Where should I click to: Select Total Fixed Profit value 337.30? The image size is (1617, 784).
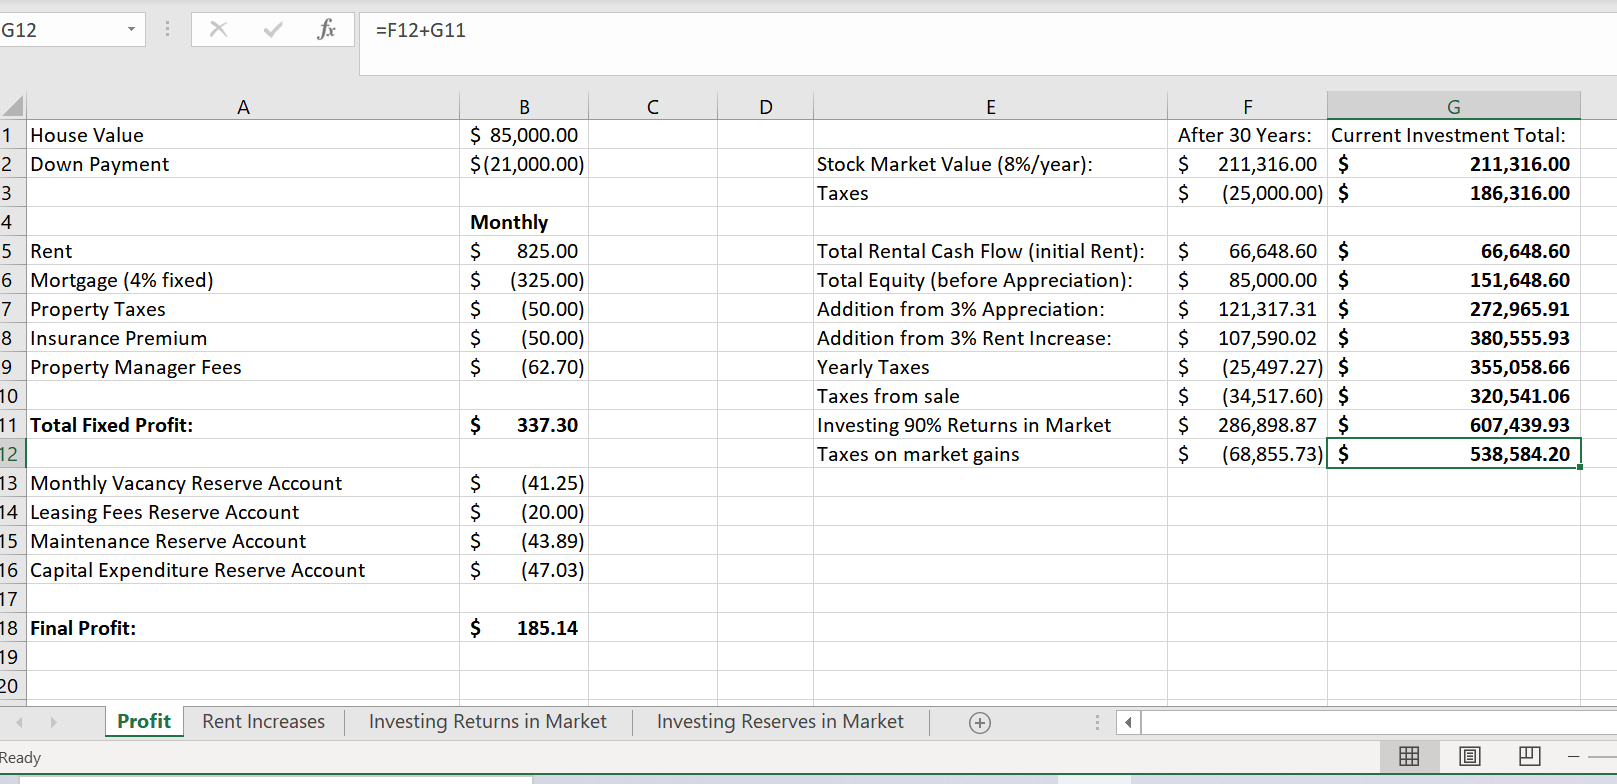(524, 425)
